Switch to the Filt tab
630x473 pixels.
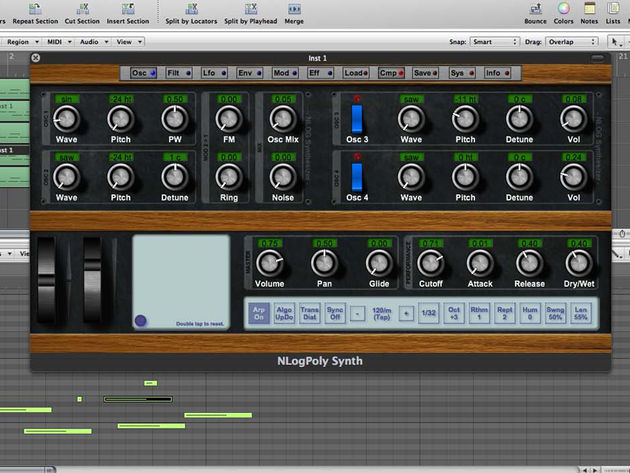(179, 73)
